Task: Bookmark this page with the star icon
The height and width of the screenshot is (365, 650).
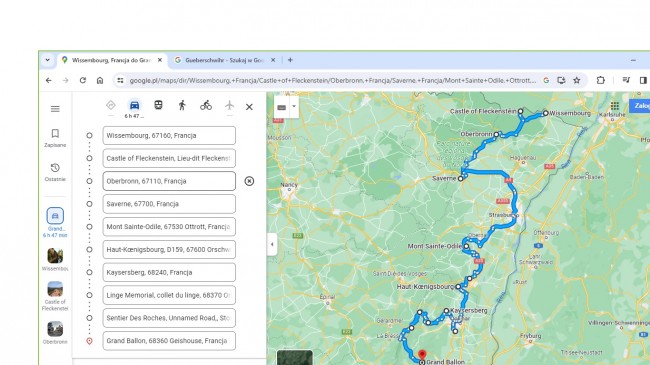Action: click(577, 80)
